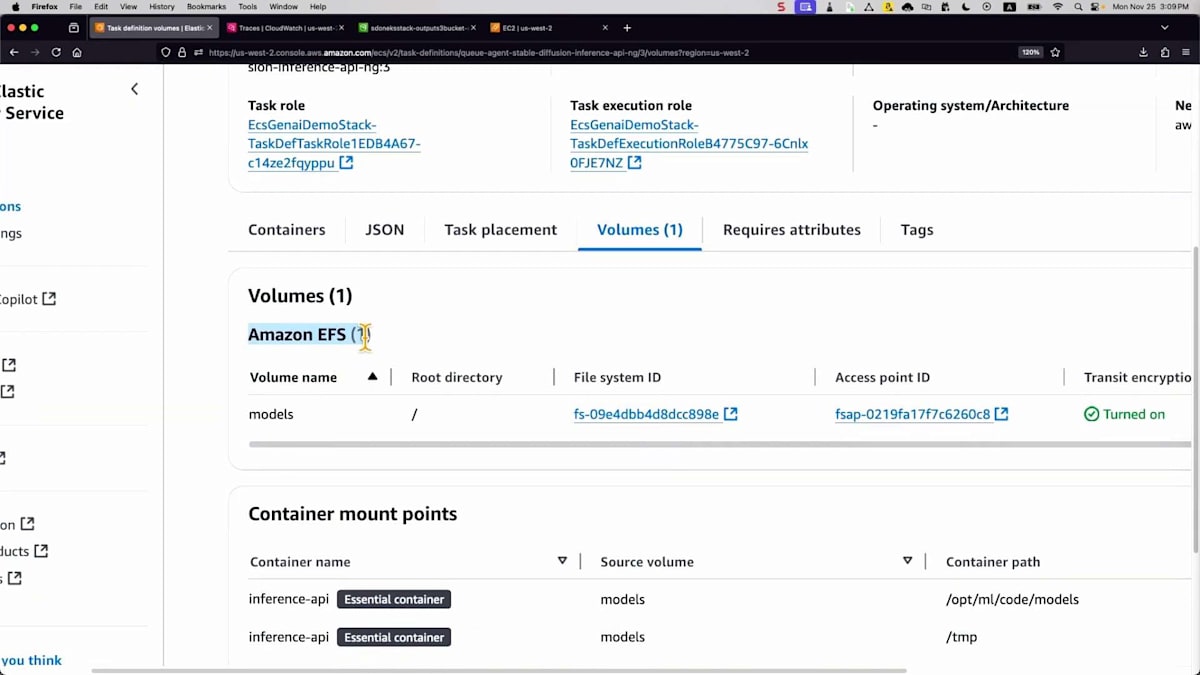
Task: Switch to the Containers tab
Action: [287, 229]
